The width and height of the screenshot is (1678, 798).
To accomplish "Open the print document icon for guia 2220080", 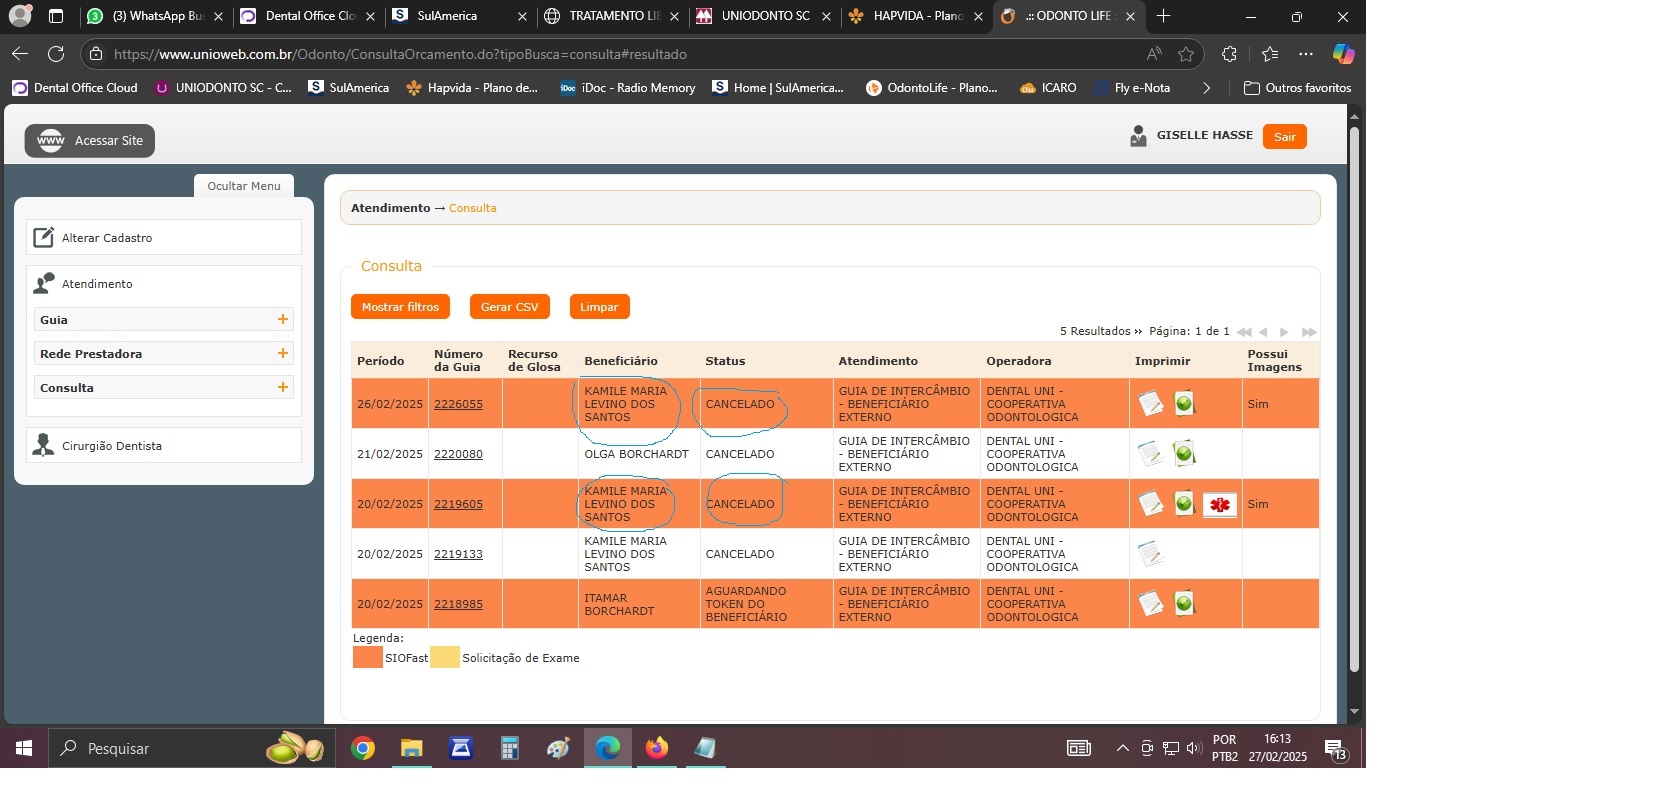I will coord(1151,454).
